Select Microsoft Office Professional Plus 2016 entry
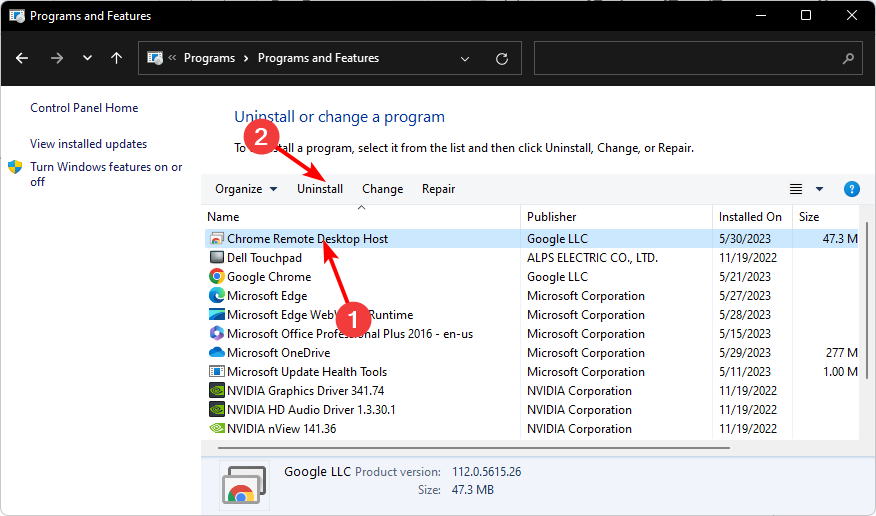Viewport: 876px width, 516px height. [x=531, y=333]
